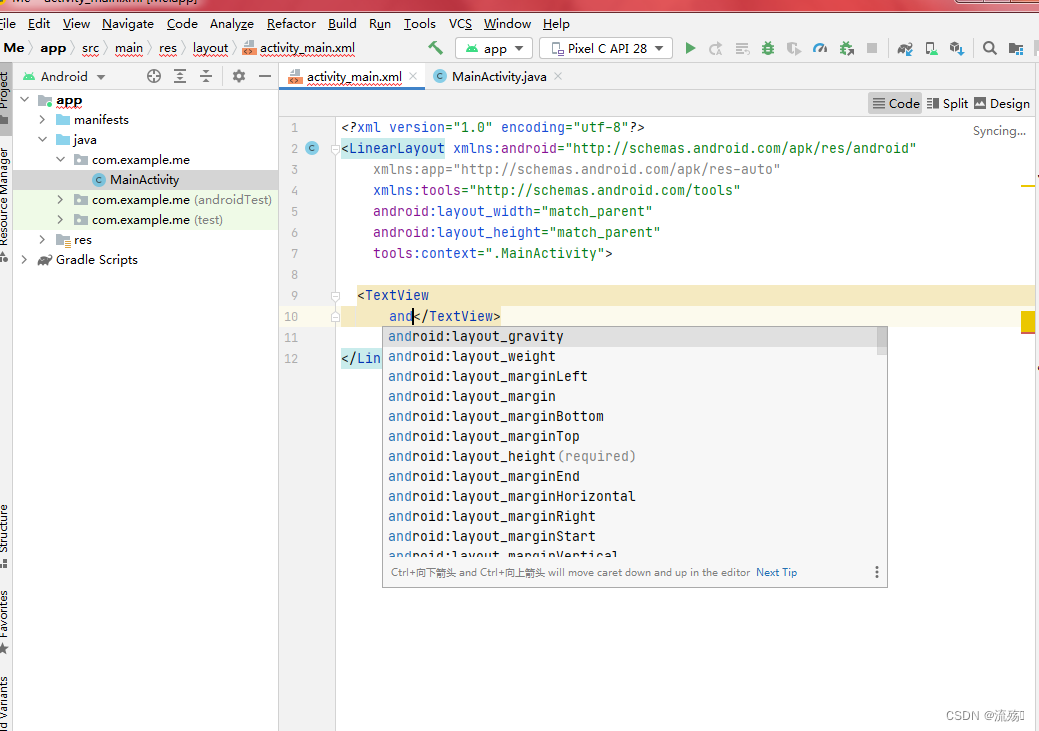This screenshot has width=1039, height=731.
Task: Select the Debug app icon
Action: 768,47
